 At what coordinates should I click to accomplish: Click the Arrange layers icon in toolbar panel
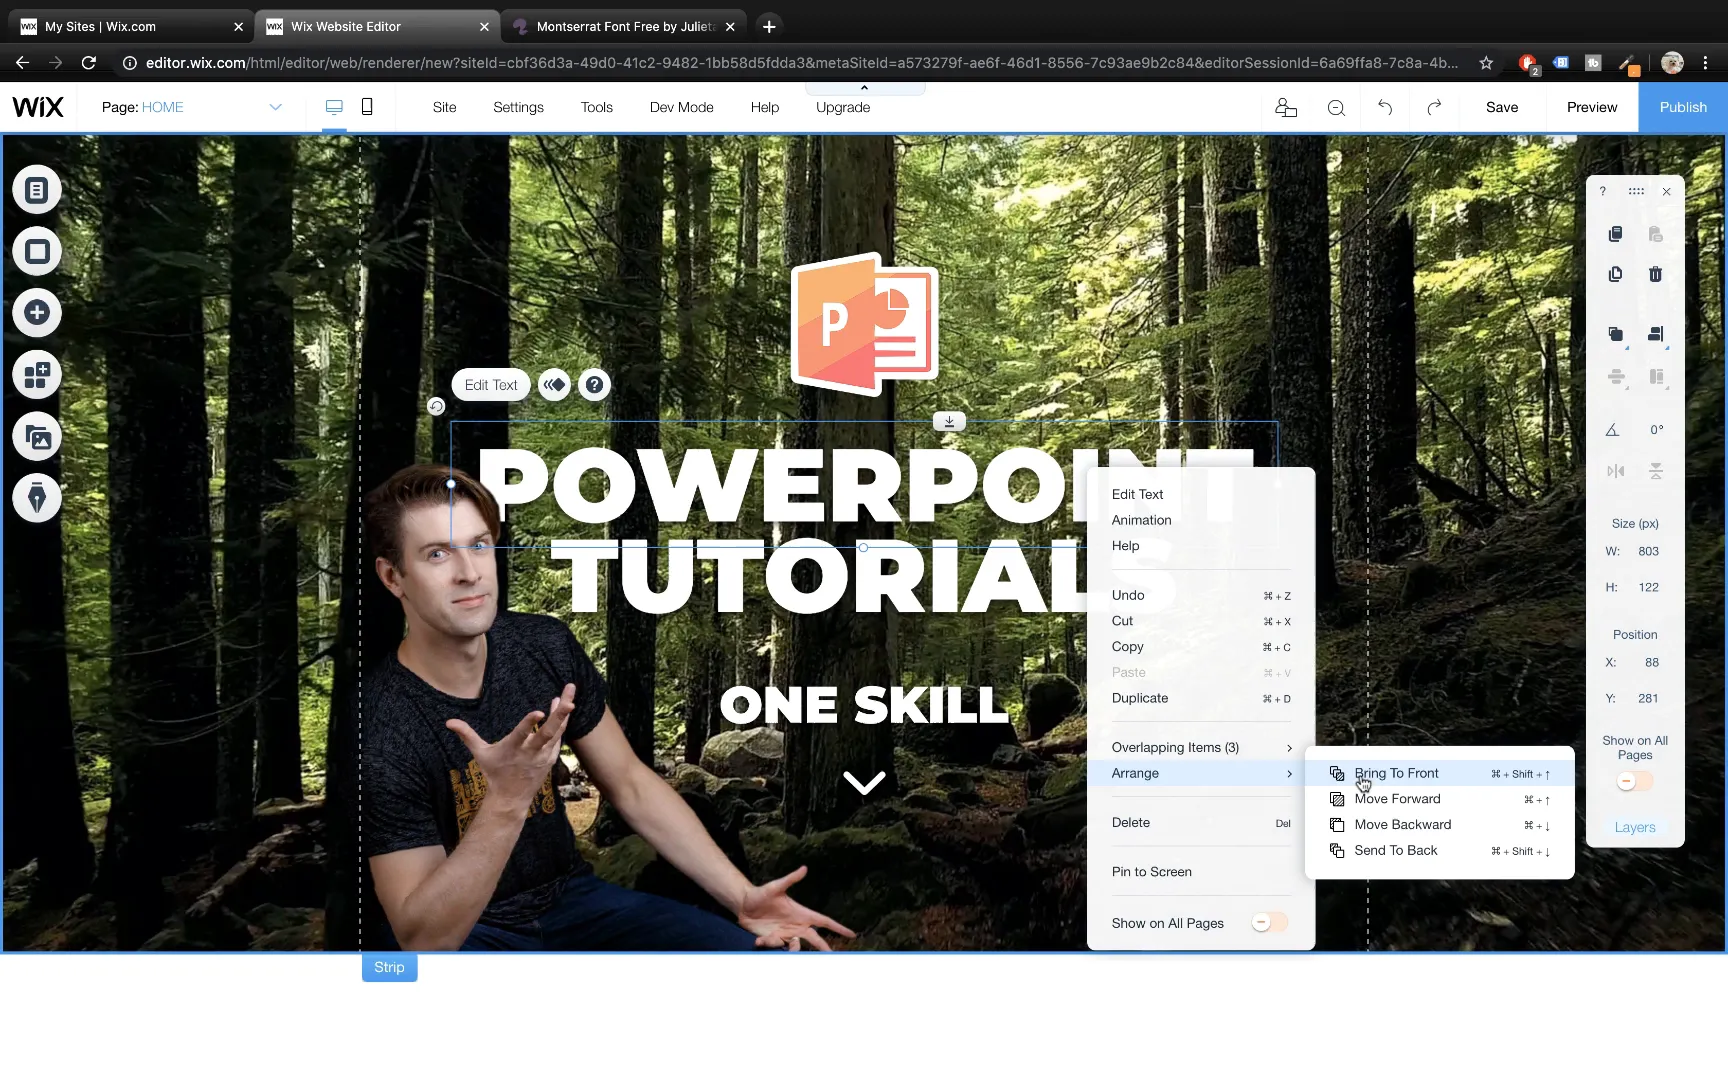[1616, 334]
